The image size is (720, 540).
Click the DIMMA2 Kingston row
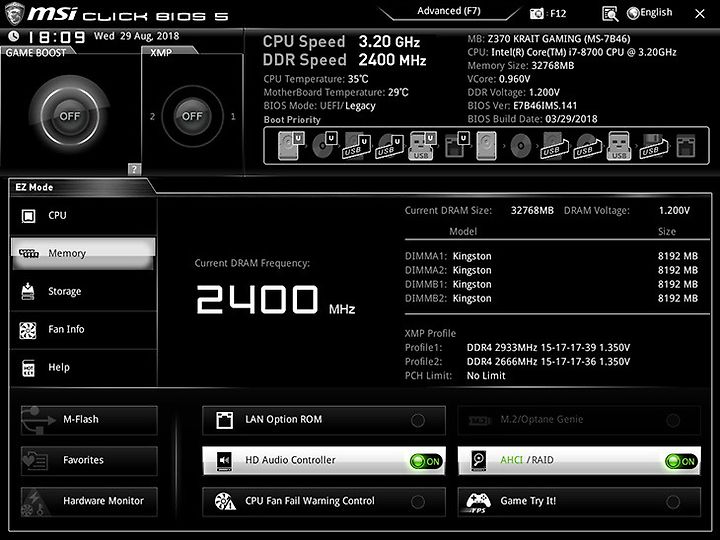551,270
